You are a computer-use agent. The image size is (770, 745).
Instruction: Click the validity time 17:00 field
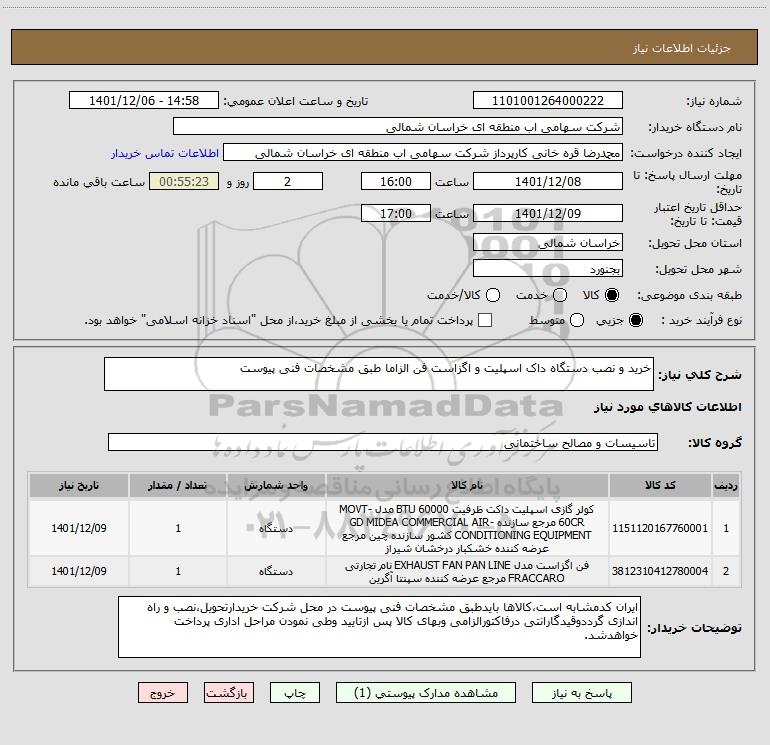coord(396,213)
